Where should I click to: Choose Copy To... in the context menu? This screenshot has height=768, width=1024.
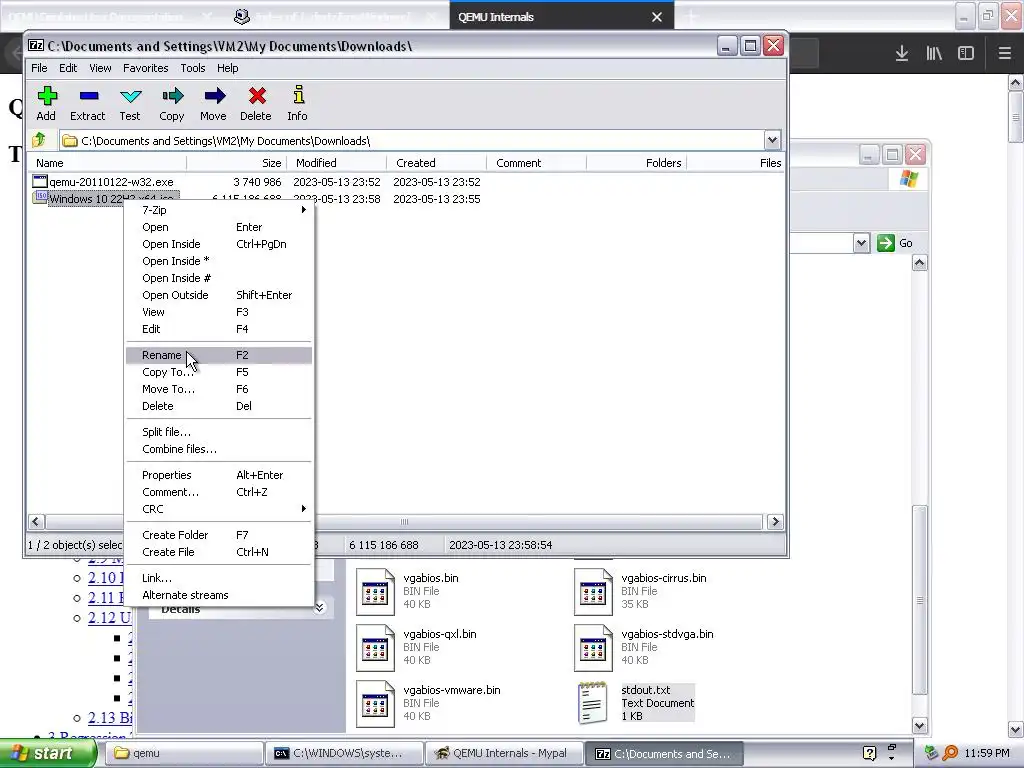pyautogui.click(x=218, y=372)
